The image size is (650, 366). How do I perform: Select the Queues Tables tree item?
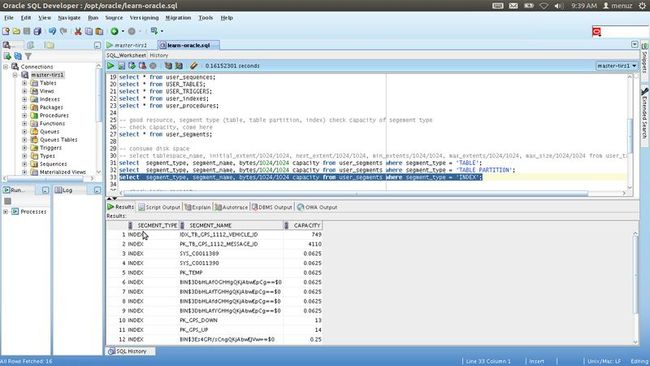(x=58, y=139)
